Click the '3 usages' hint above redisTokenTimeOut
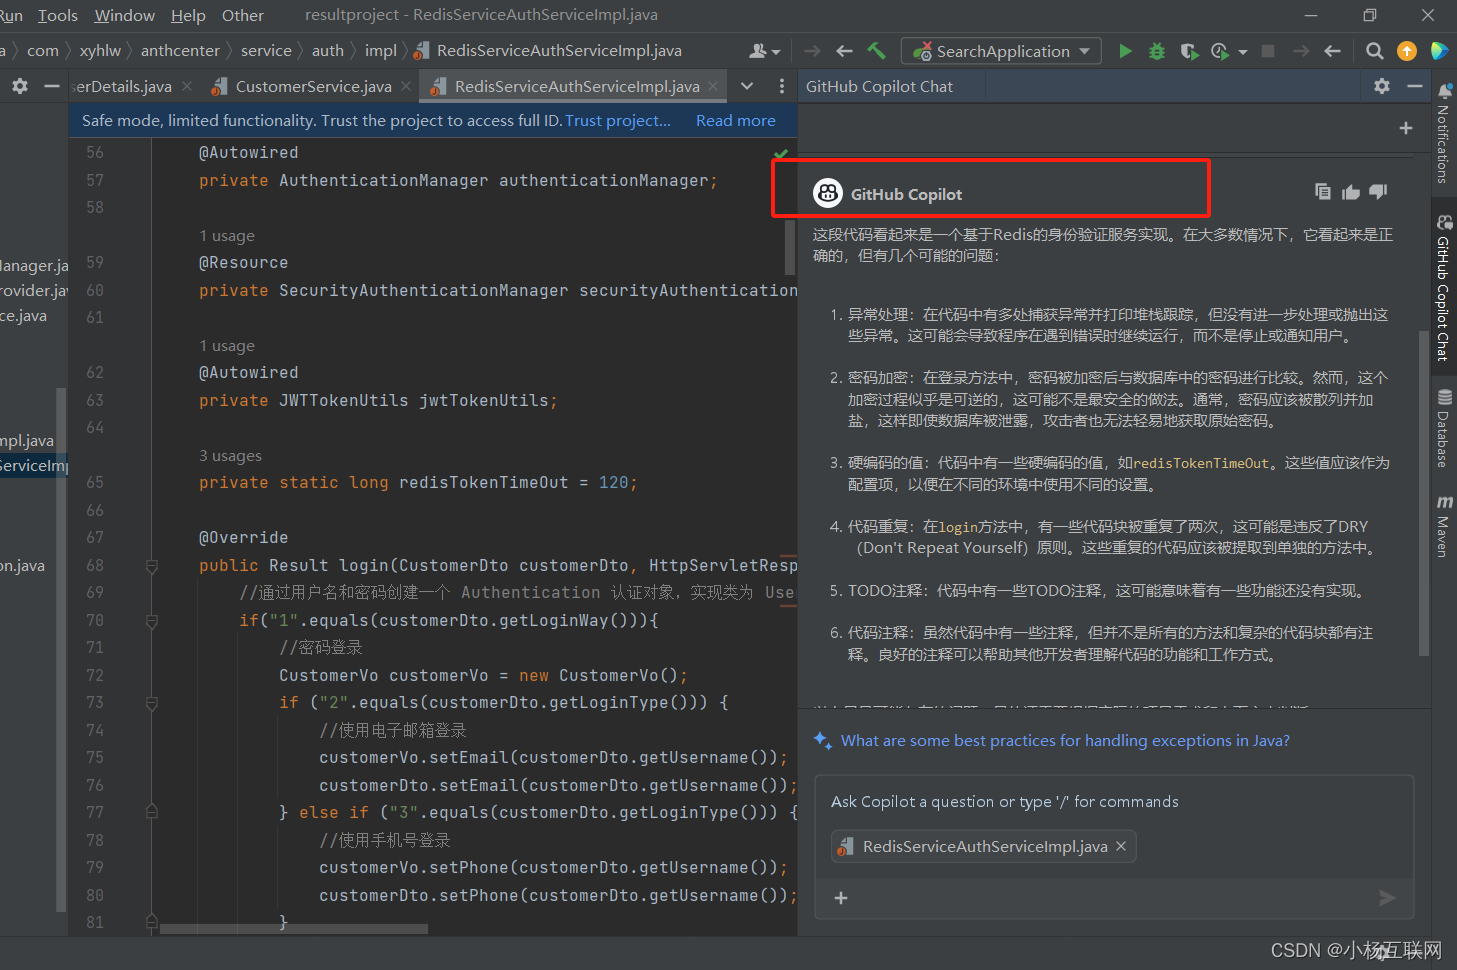 tap(230, 456)
